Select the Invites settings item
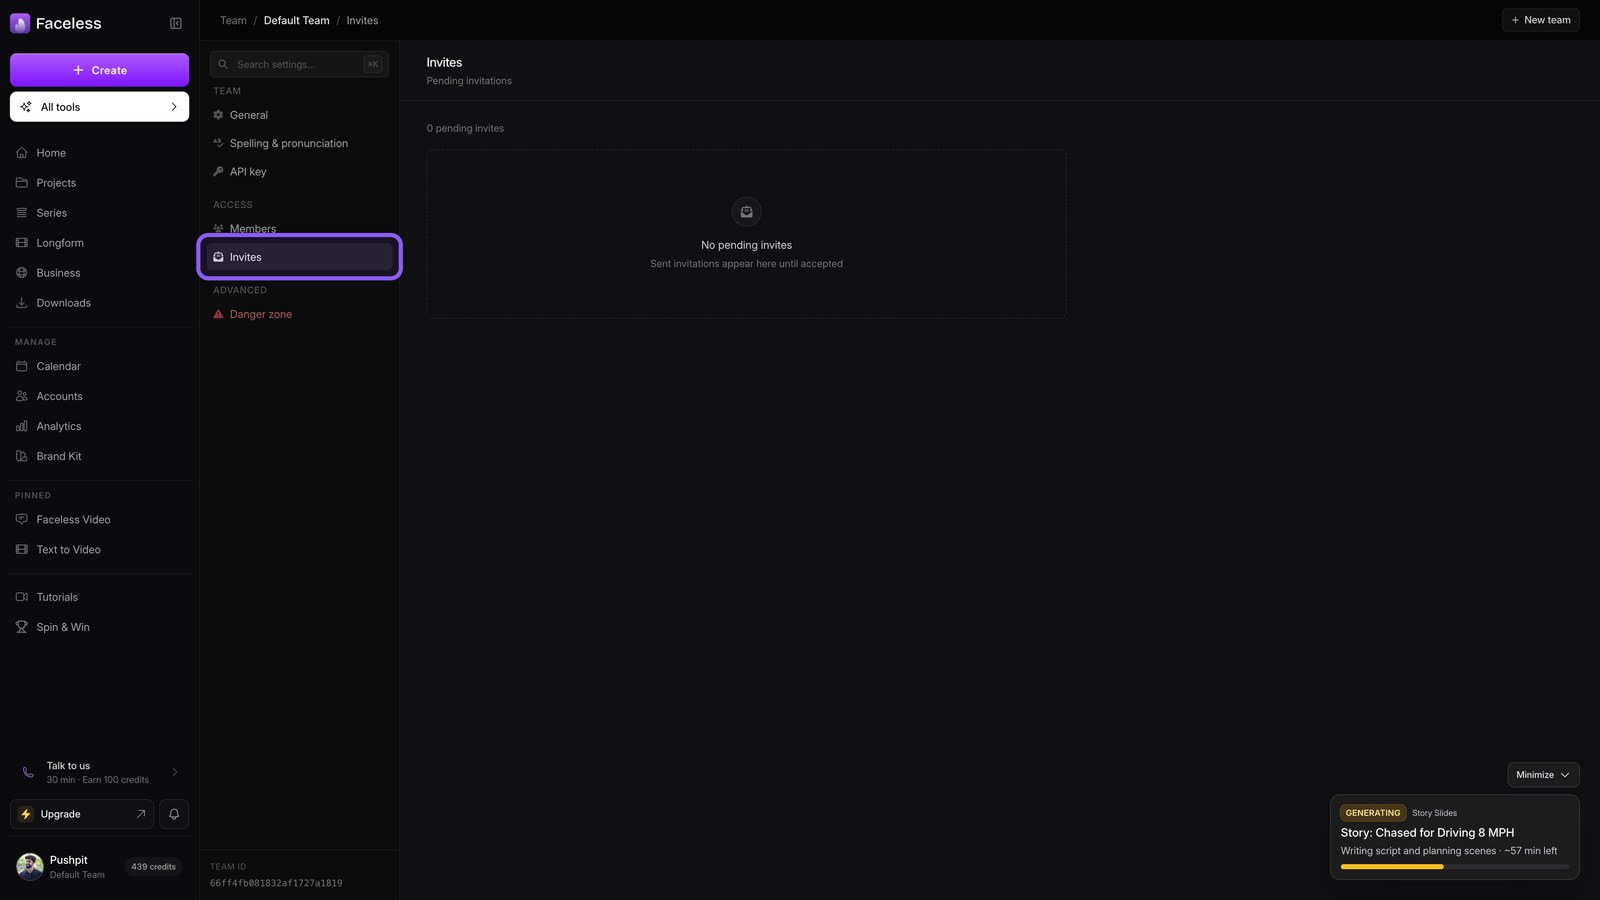The image size is (1600, 900). pos(300,257)
